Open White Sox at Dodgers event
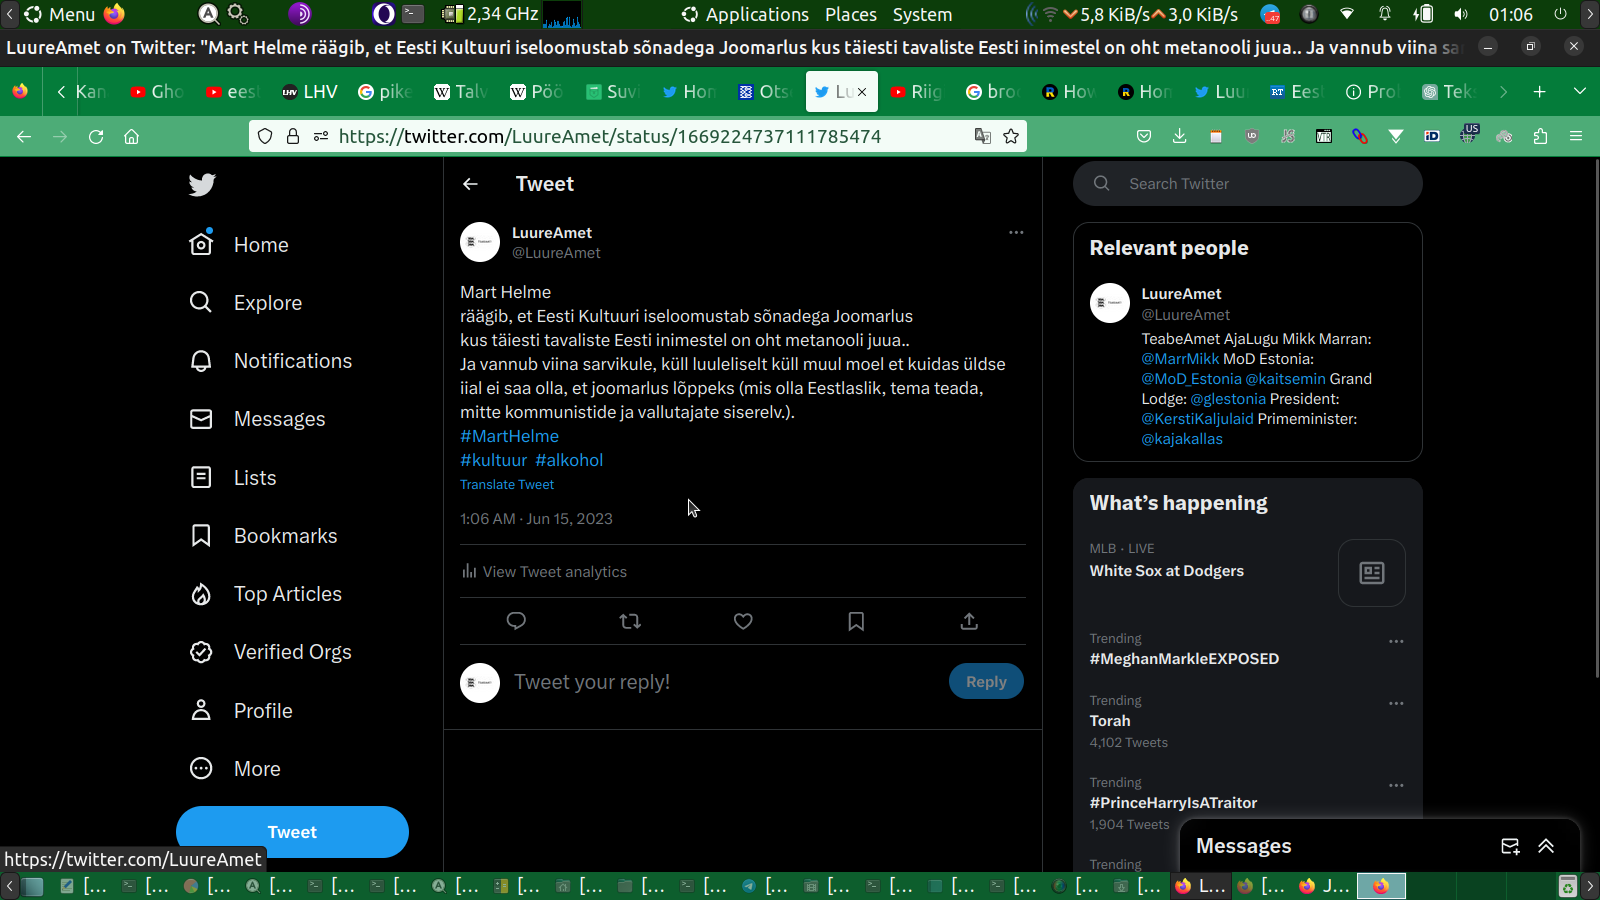1600x900 pixels. click(1167, 571)
